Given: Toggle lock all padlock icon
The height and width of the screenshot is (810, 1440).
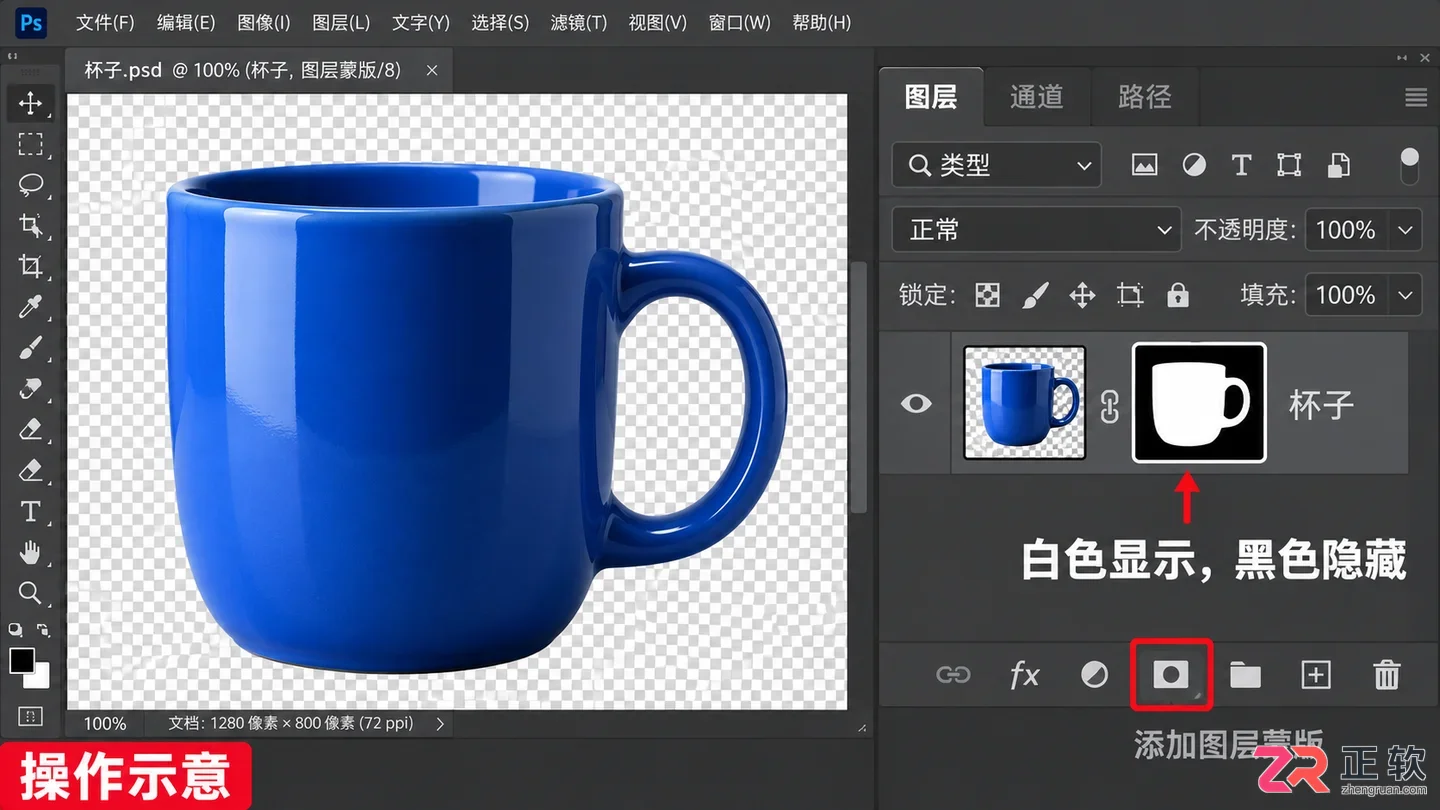Looking at the screenshot, I should [x=1178, y=295].
